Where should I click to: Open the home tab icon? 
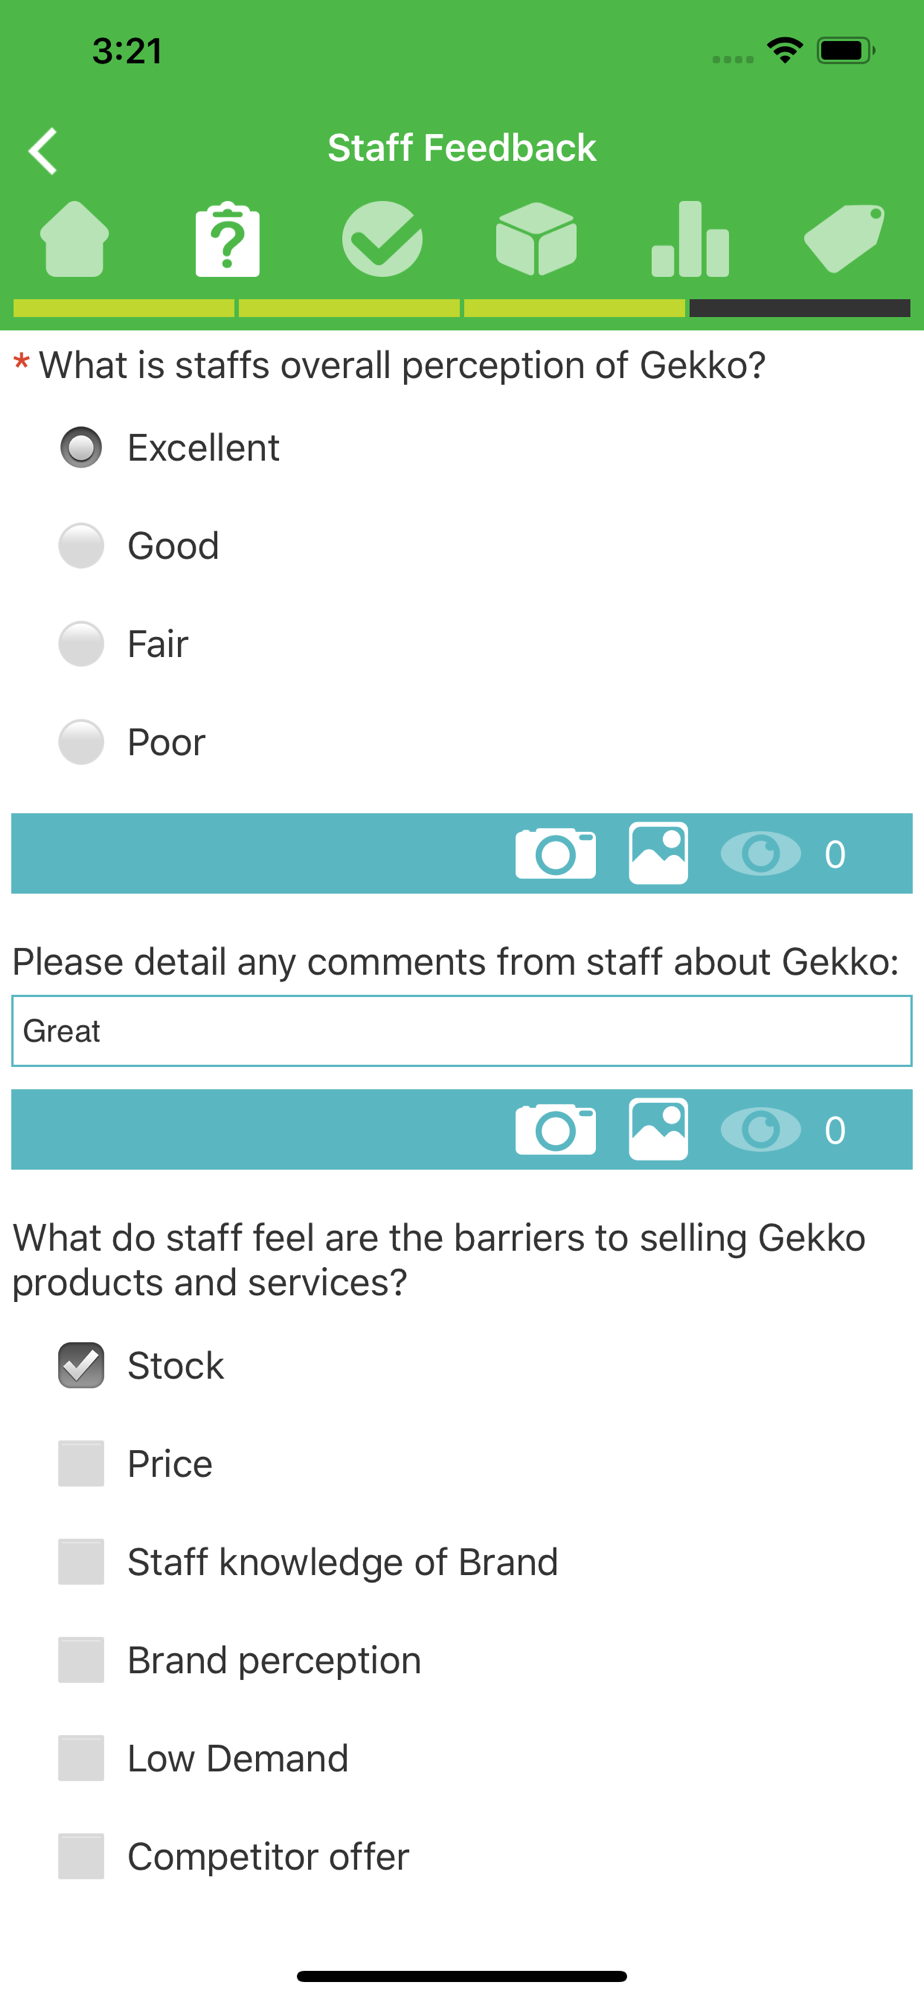tap(74, 239)
